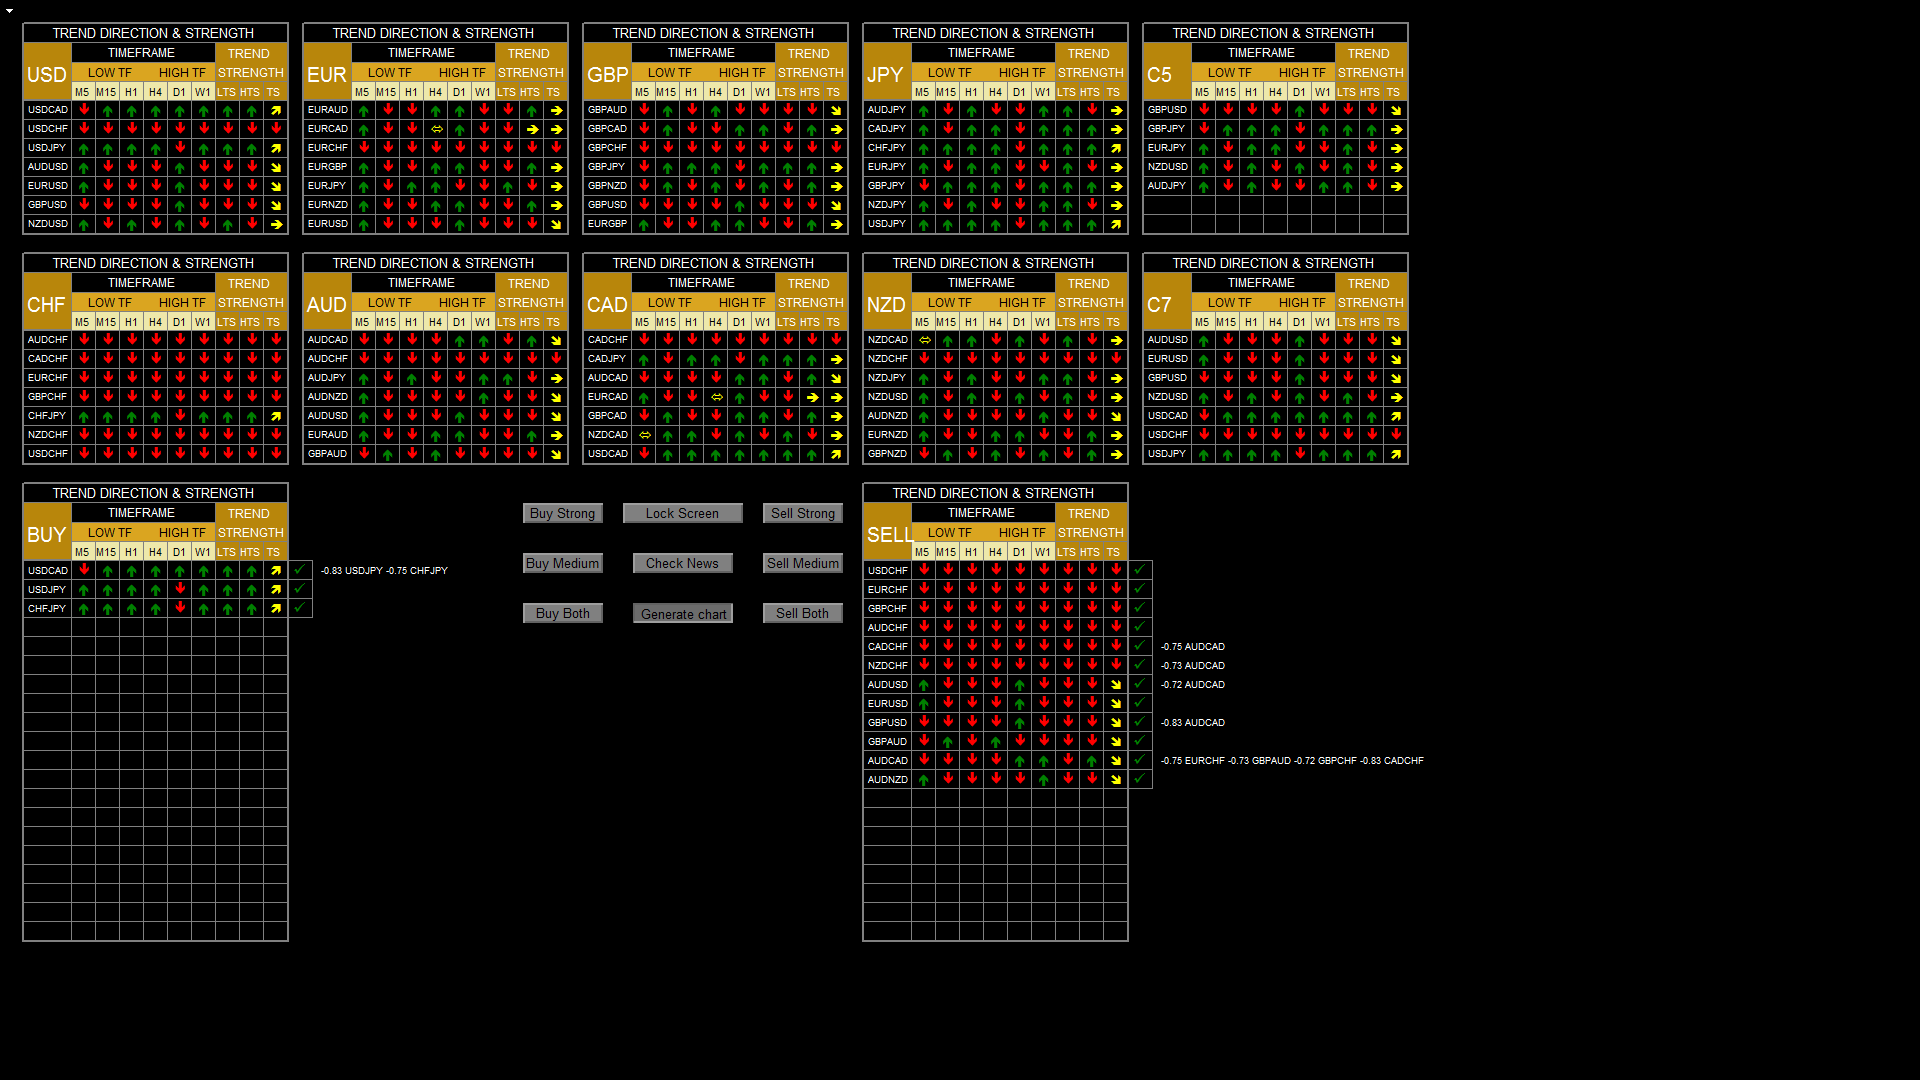Image resolution: width=1920 pixels, height=1080 pixels.
Task: Toggle the green checkmark beside USDCAD in BUY panel
Action: (x=299, y=570)
